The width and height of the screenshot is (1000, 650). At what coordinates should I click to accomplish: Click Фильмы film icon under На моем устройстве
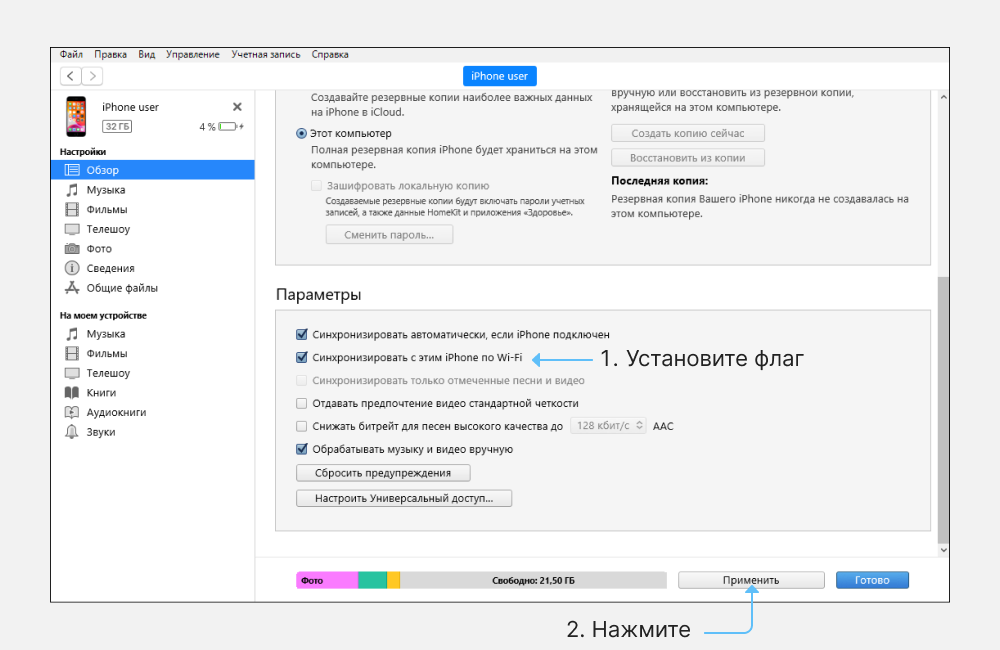(72, 353)
